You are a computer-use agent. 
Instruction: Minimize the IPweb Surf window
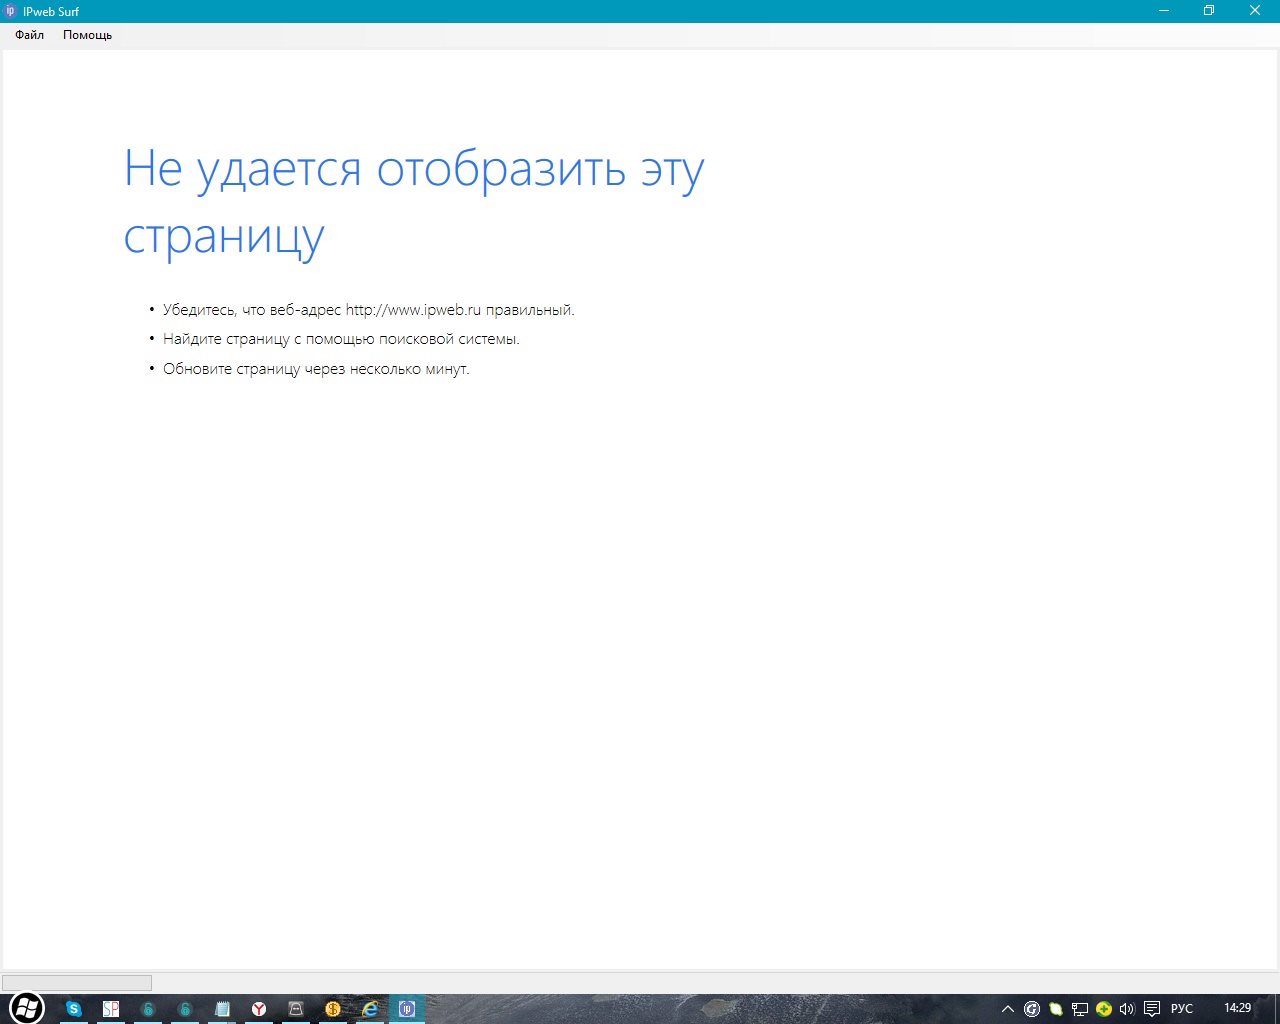tap(1164, 11)
